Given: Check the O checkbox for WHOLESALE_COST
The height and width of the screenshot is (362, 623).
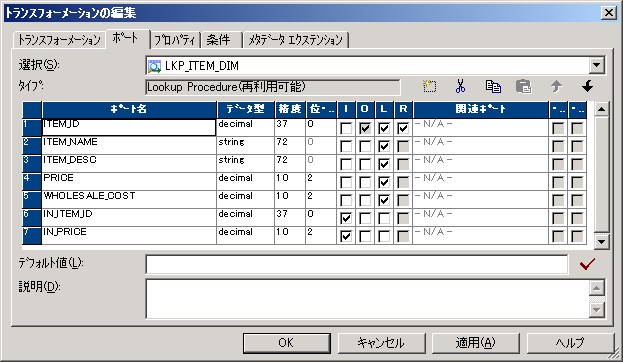Looking at the screenshot, I should tap(365, 200).
